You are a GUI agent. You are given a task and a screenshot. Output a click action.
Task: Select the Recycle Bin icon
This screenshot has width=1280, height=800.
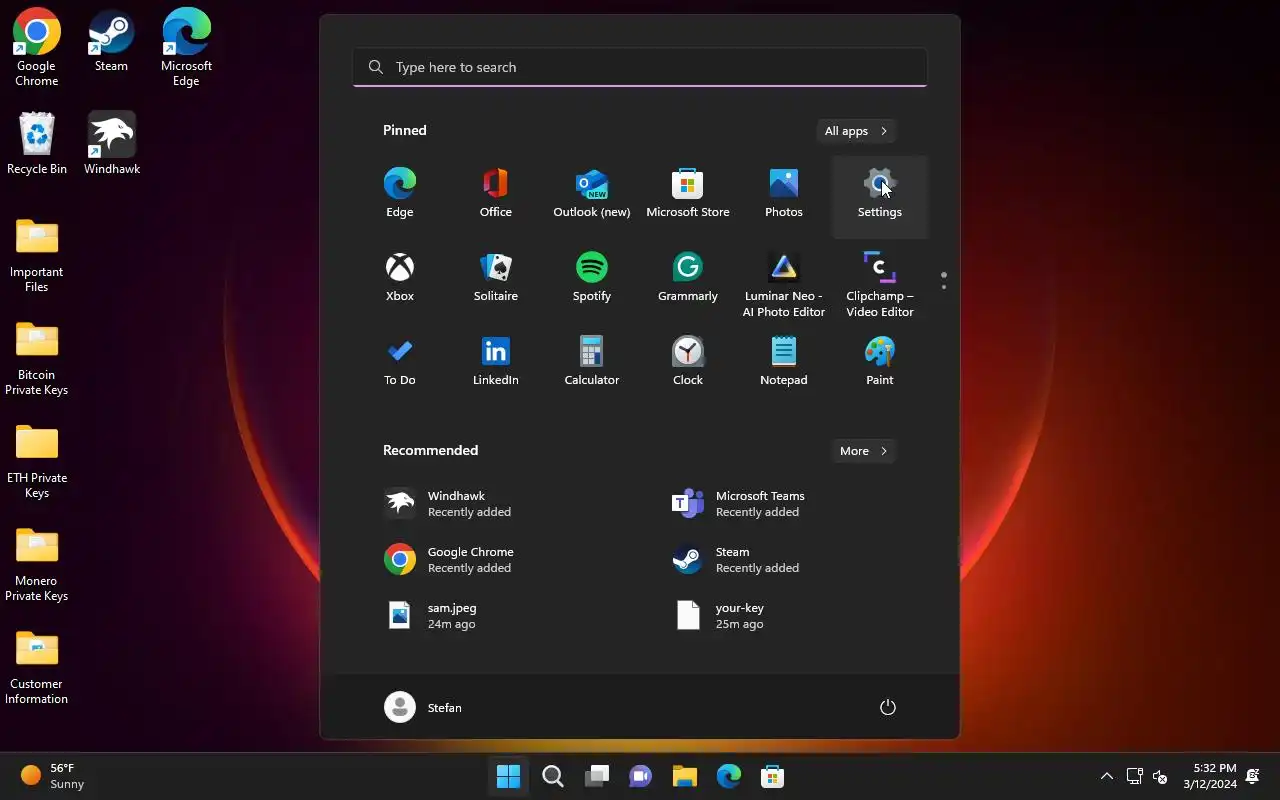point(37,144)
